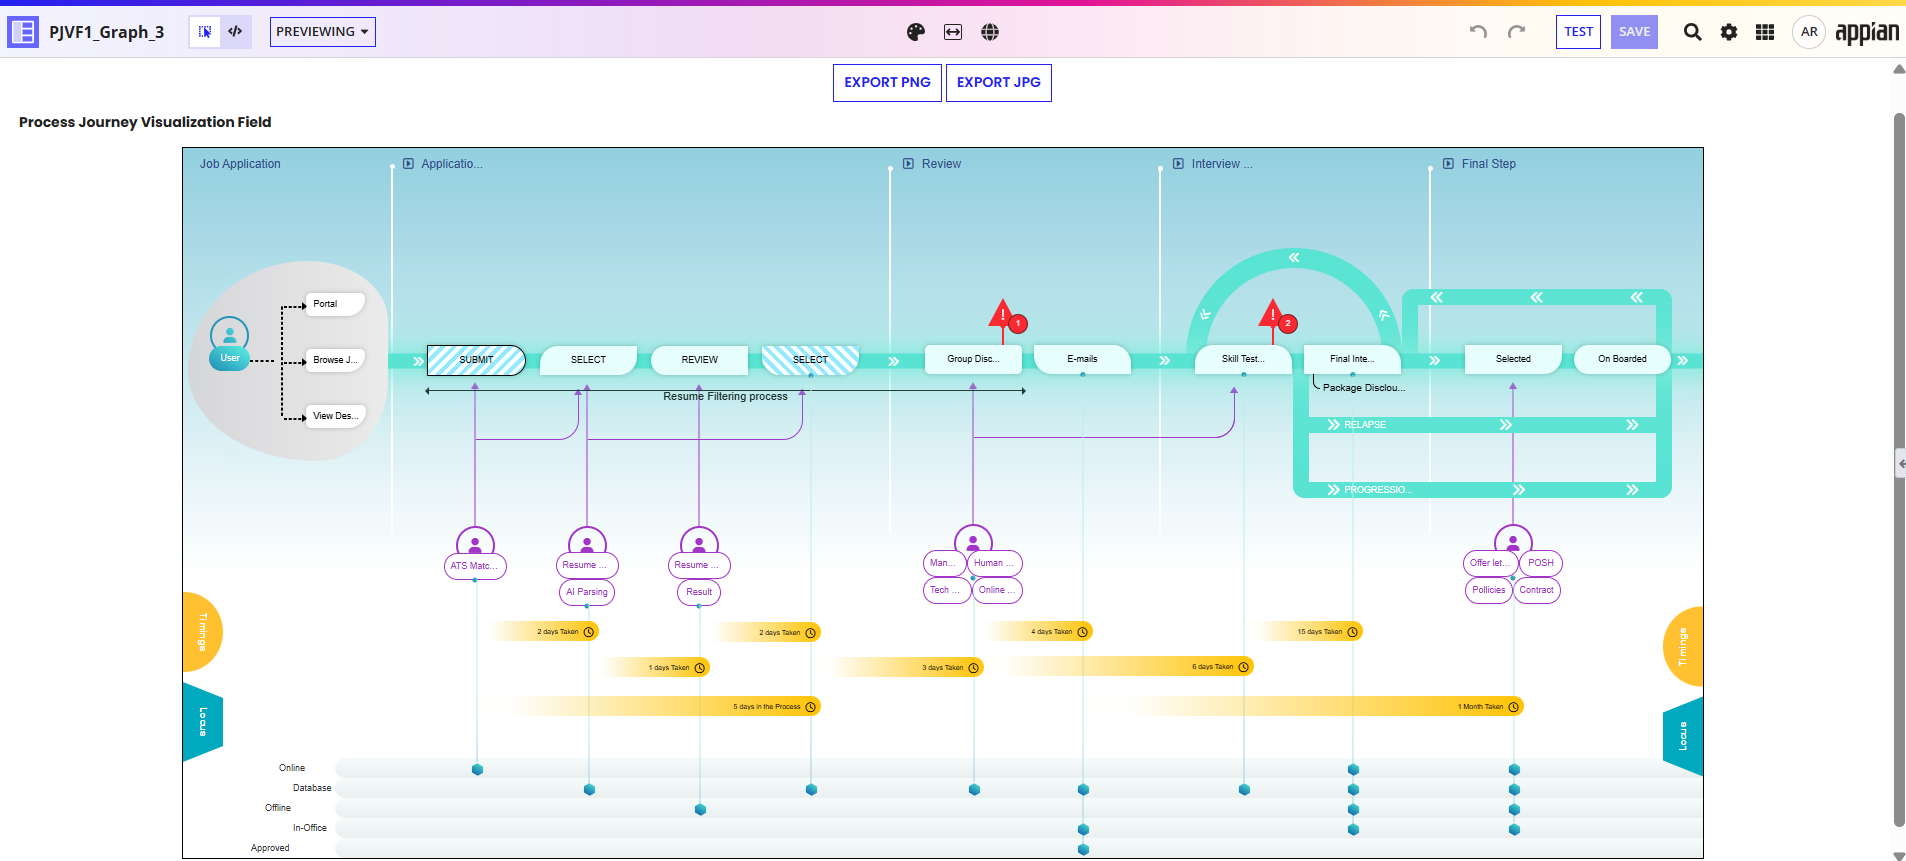Open the PREVIEWING dropdown
Screen dimensions: 1906x861
click(x=322, y=32)
